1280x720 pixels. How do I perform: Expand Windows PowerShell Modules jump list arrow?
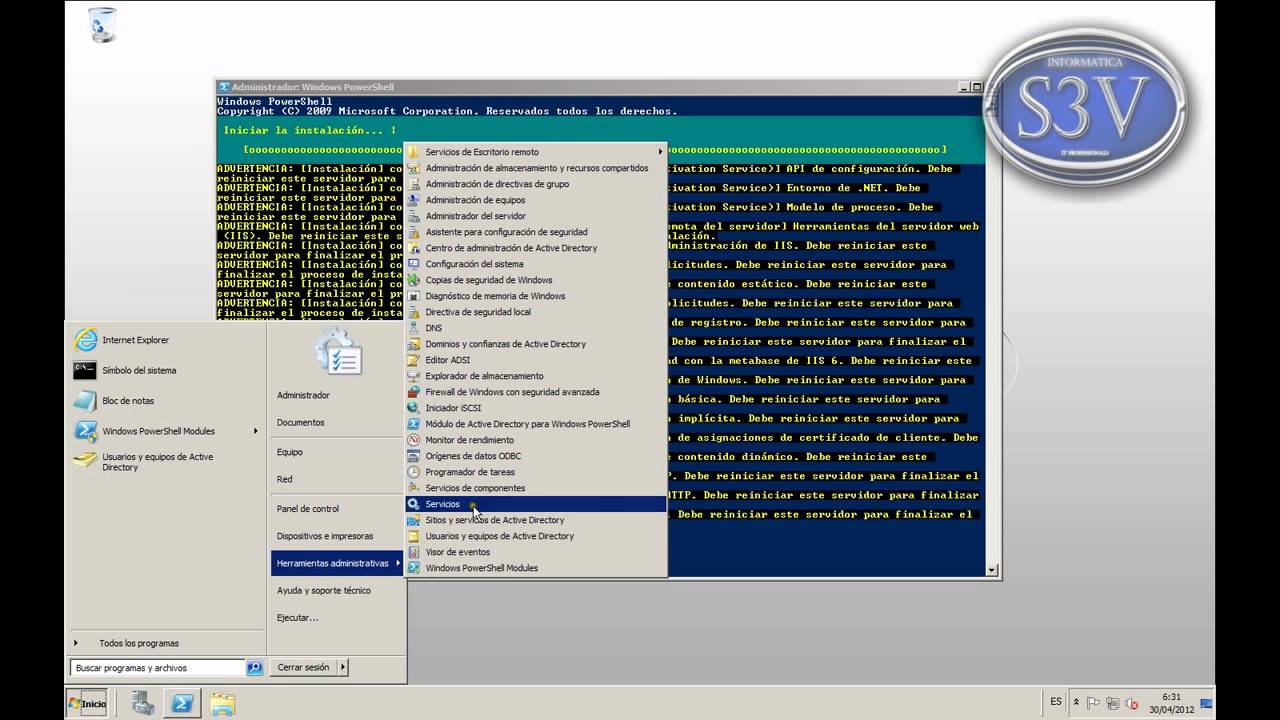256,431
